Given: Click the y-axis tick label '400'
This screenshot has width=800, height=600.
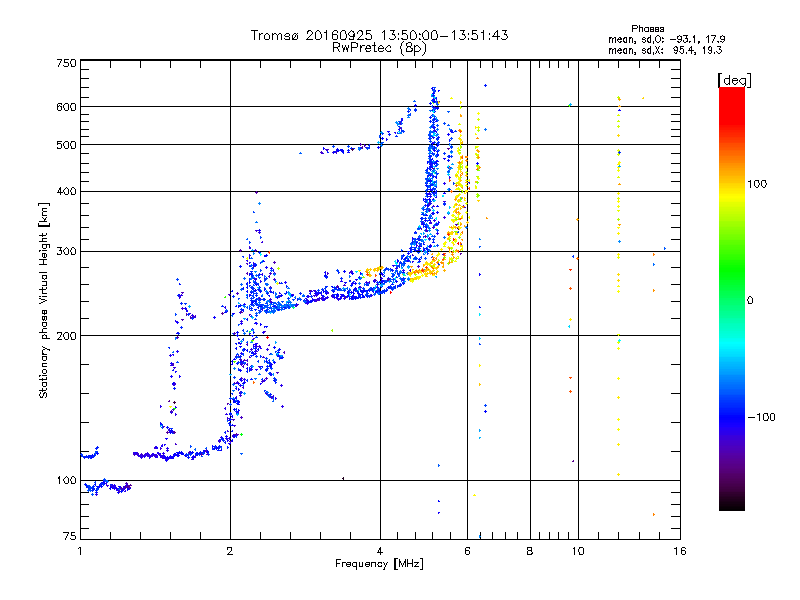Looking at the screenshot, I should (x=66, y=191).
